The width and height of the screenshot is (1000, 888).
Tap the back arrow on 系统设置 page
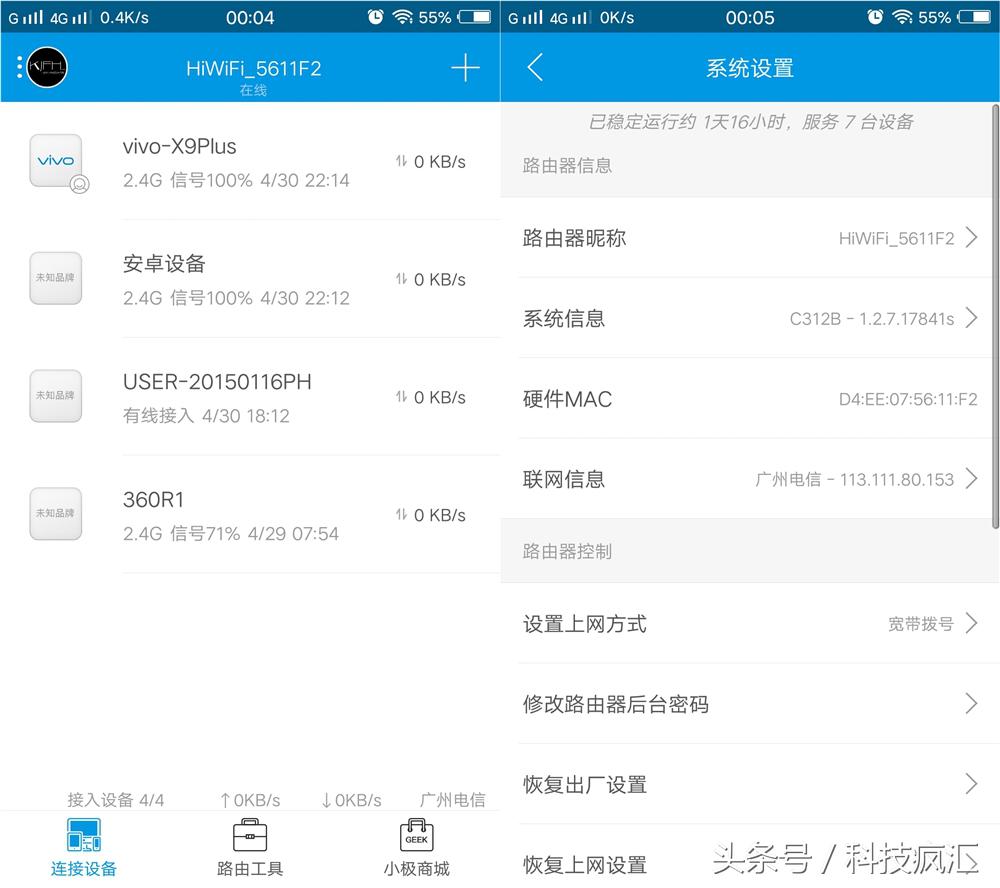pyautogui.click(x=536, y=68)
